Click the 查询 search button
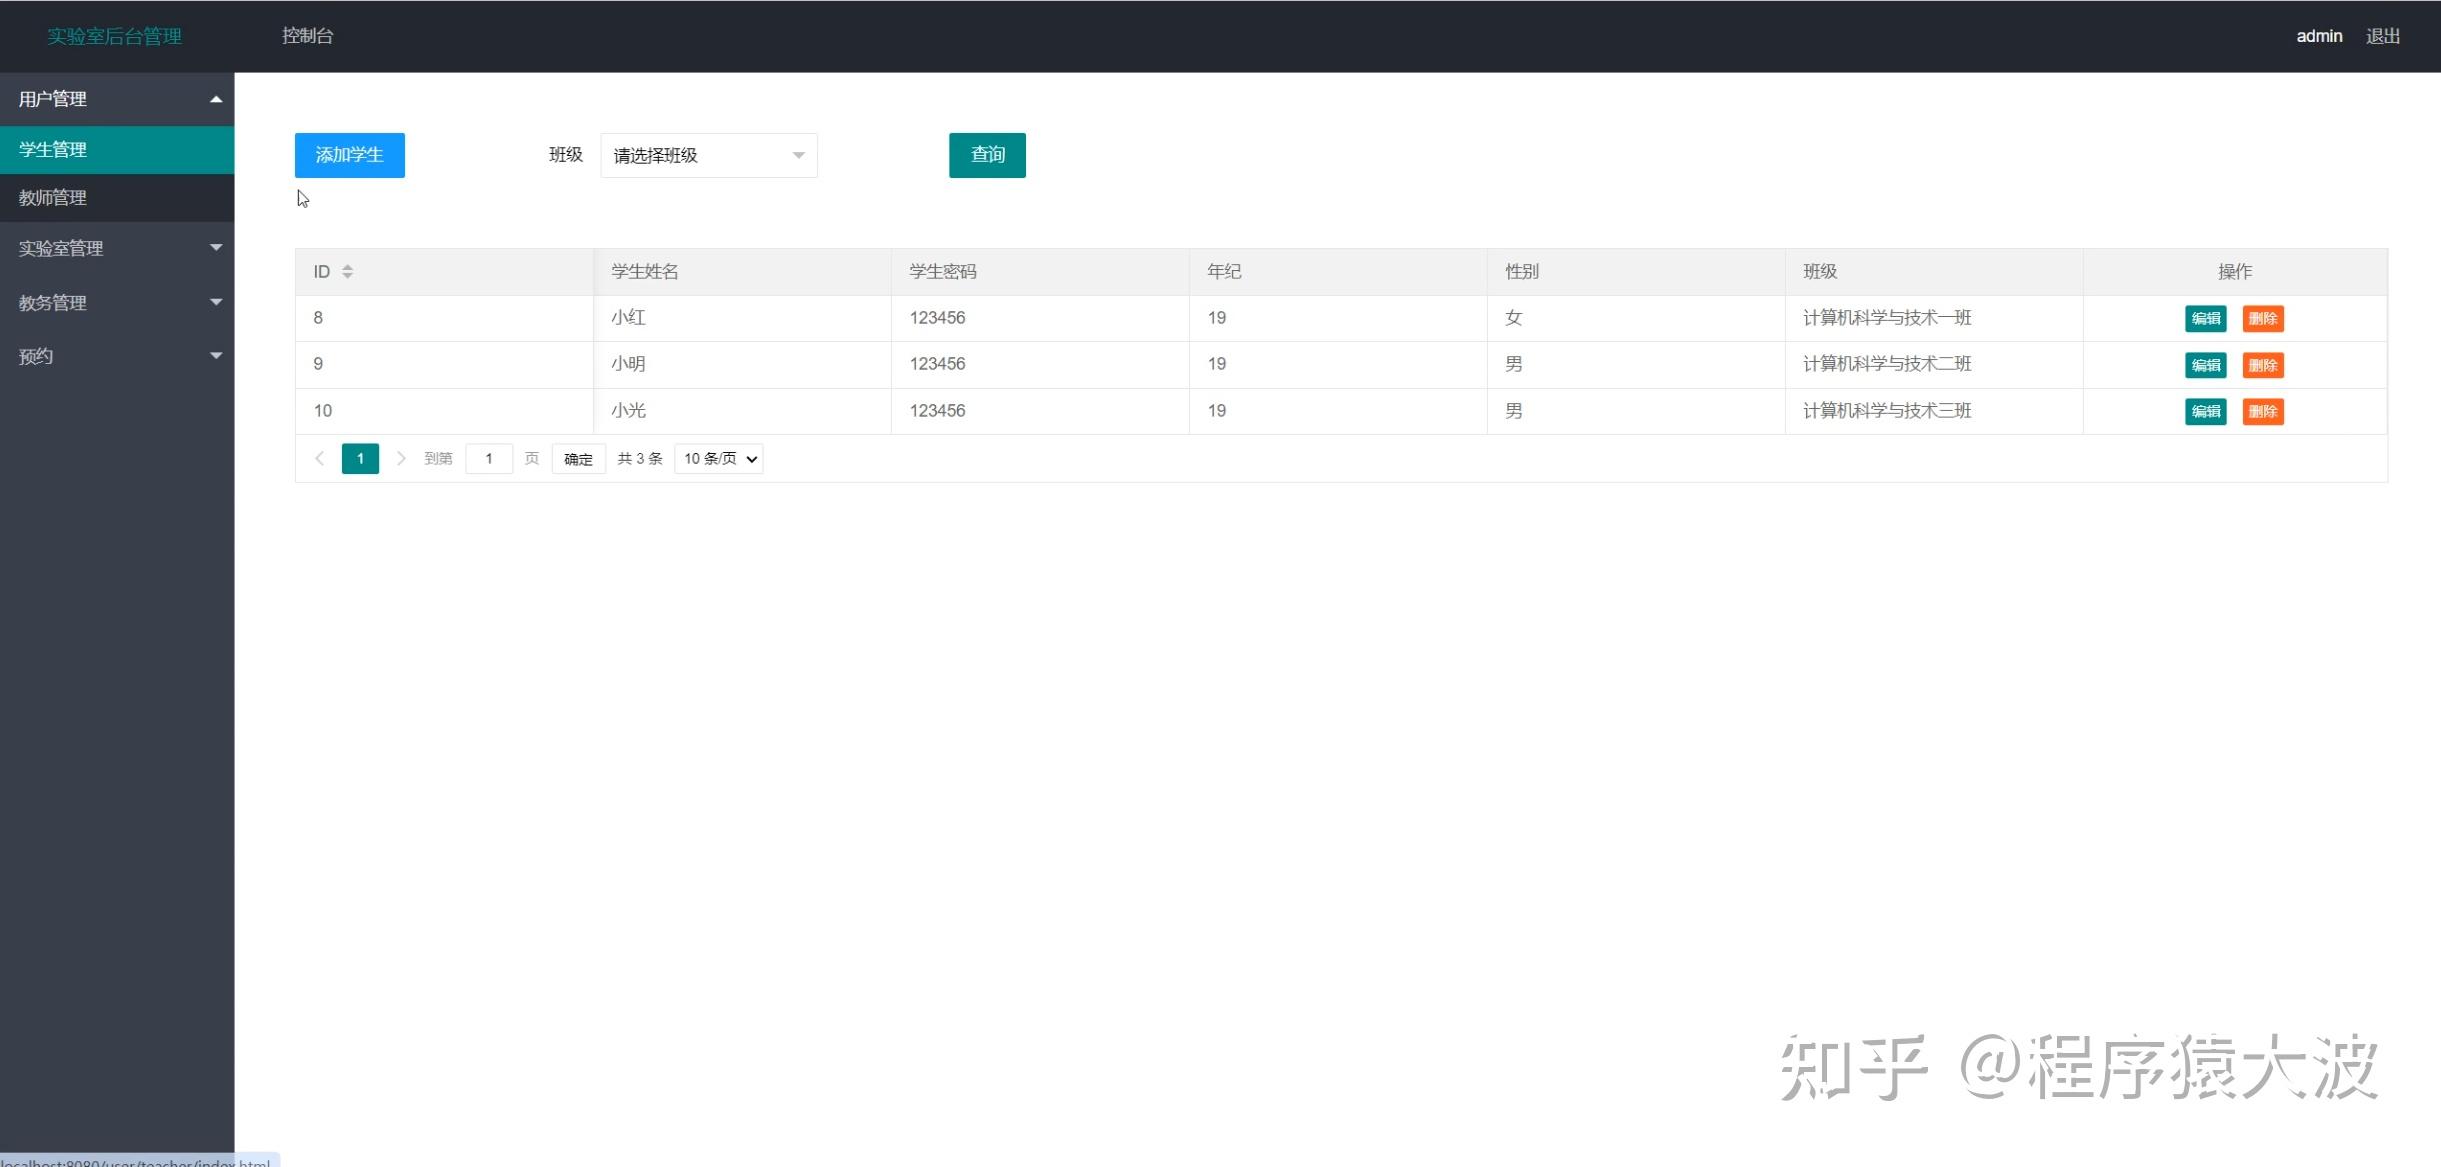 [986, 155]
